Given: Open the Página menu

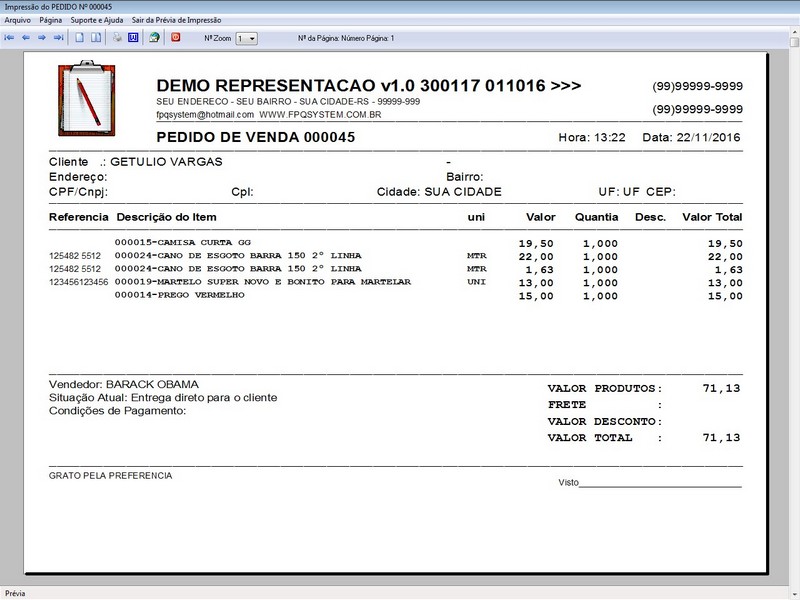Looking at the screenshot, I should tap(51, 20).
